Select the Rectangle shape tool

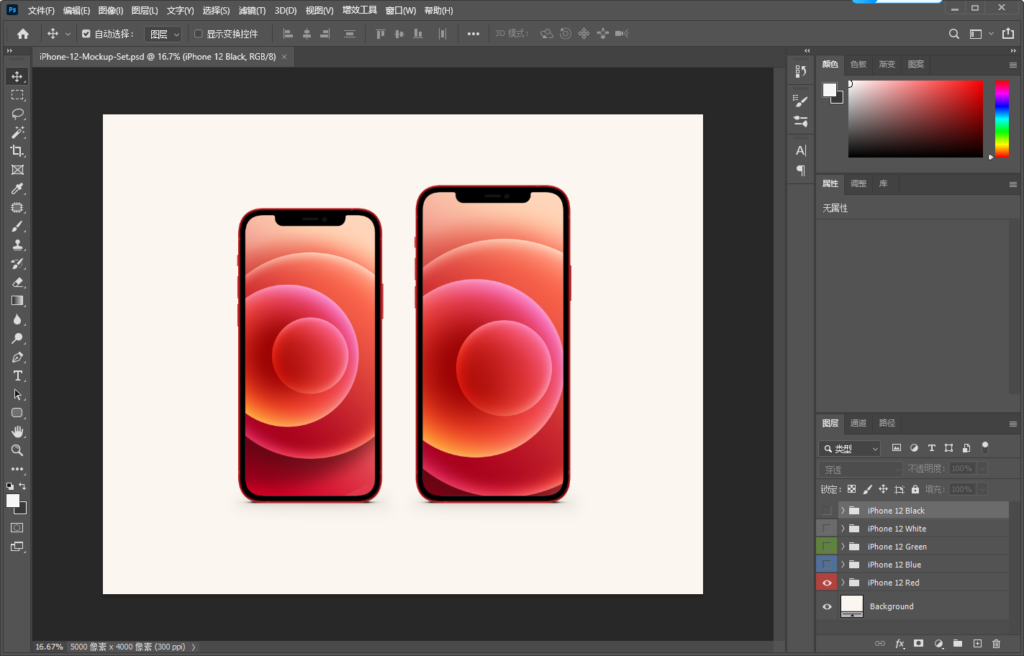tap(17, 413)
